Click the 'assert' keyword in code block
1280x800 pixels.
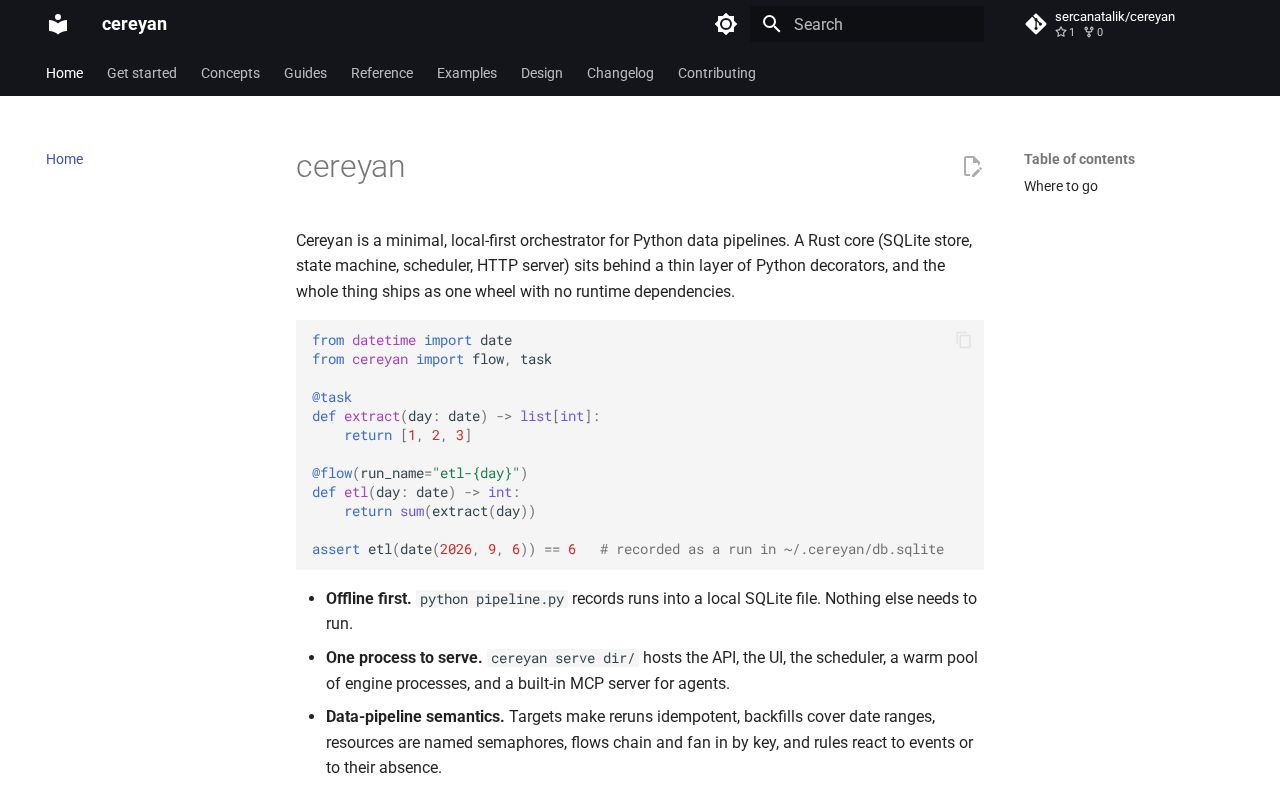pos(336,549)
